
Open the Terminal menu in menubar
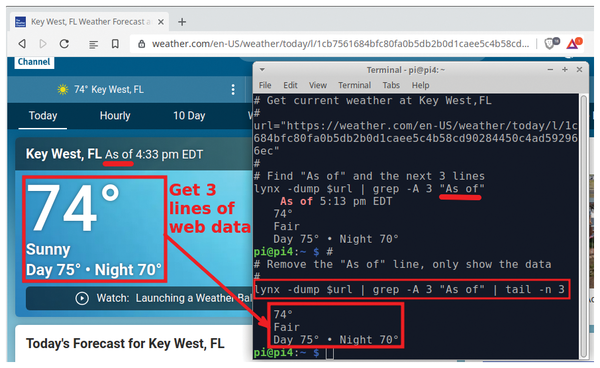coord(354,85)
